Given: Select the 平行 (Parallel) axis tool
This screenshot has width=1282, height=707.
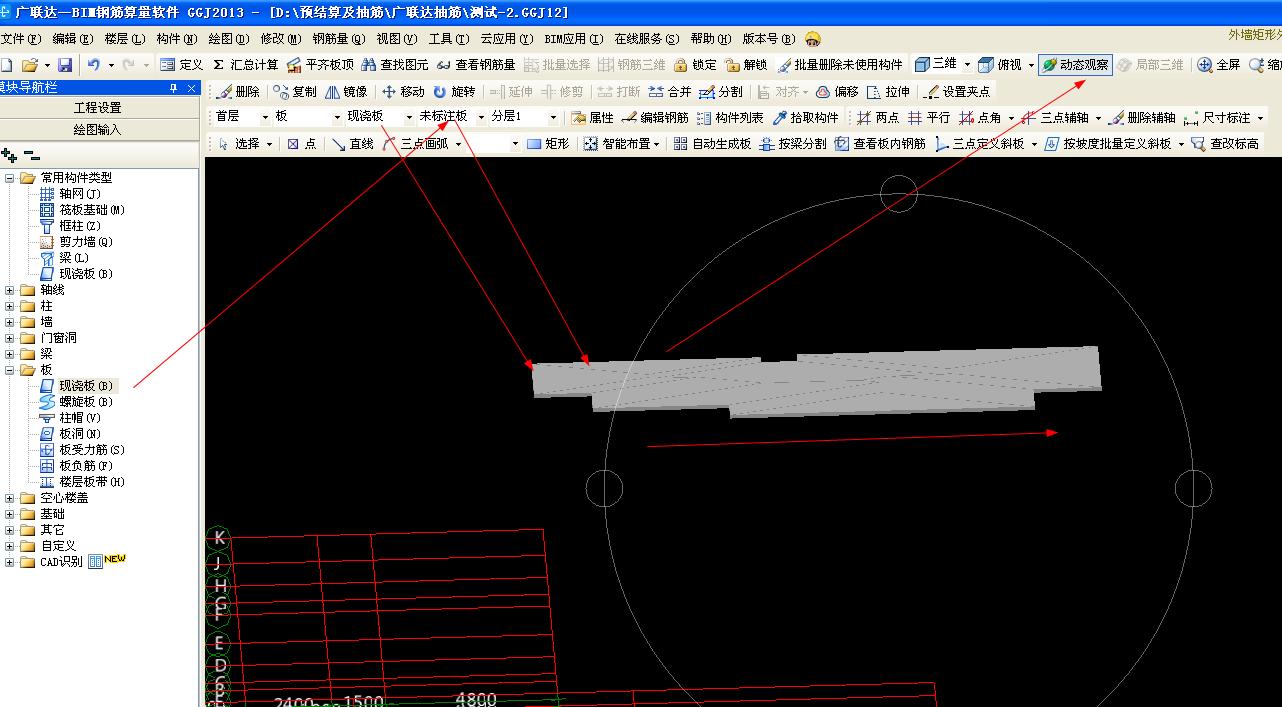Looking at the screenshot, I should pyautogui.click(x=929, y=117).
